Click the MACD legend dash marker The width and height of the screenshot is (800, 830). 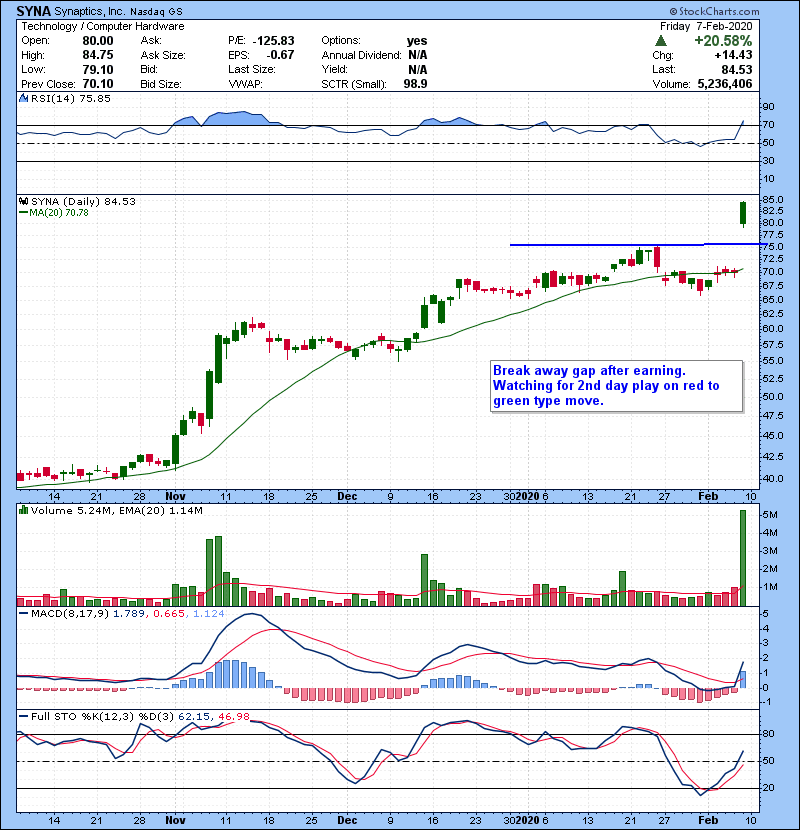tap(23, 614)
